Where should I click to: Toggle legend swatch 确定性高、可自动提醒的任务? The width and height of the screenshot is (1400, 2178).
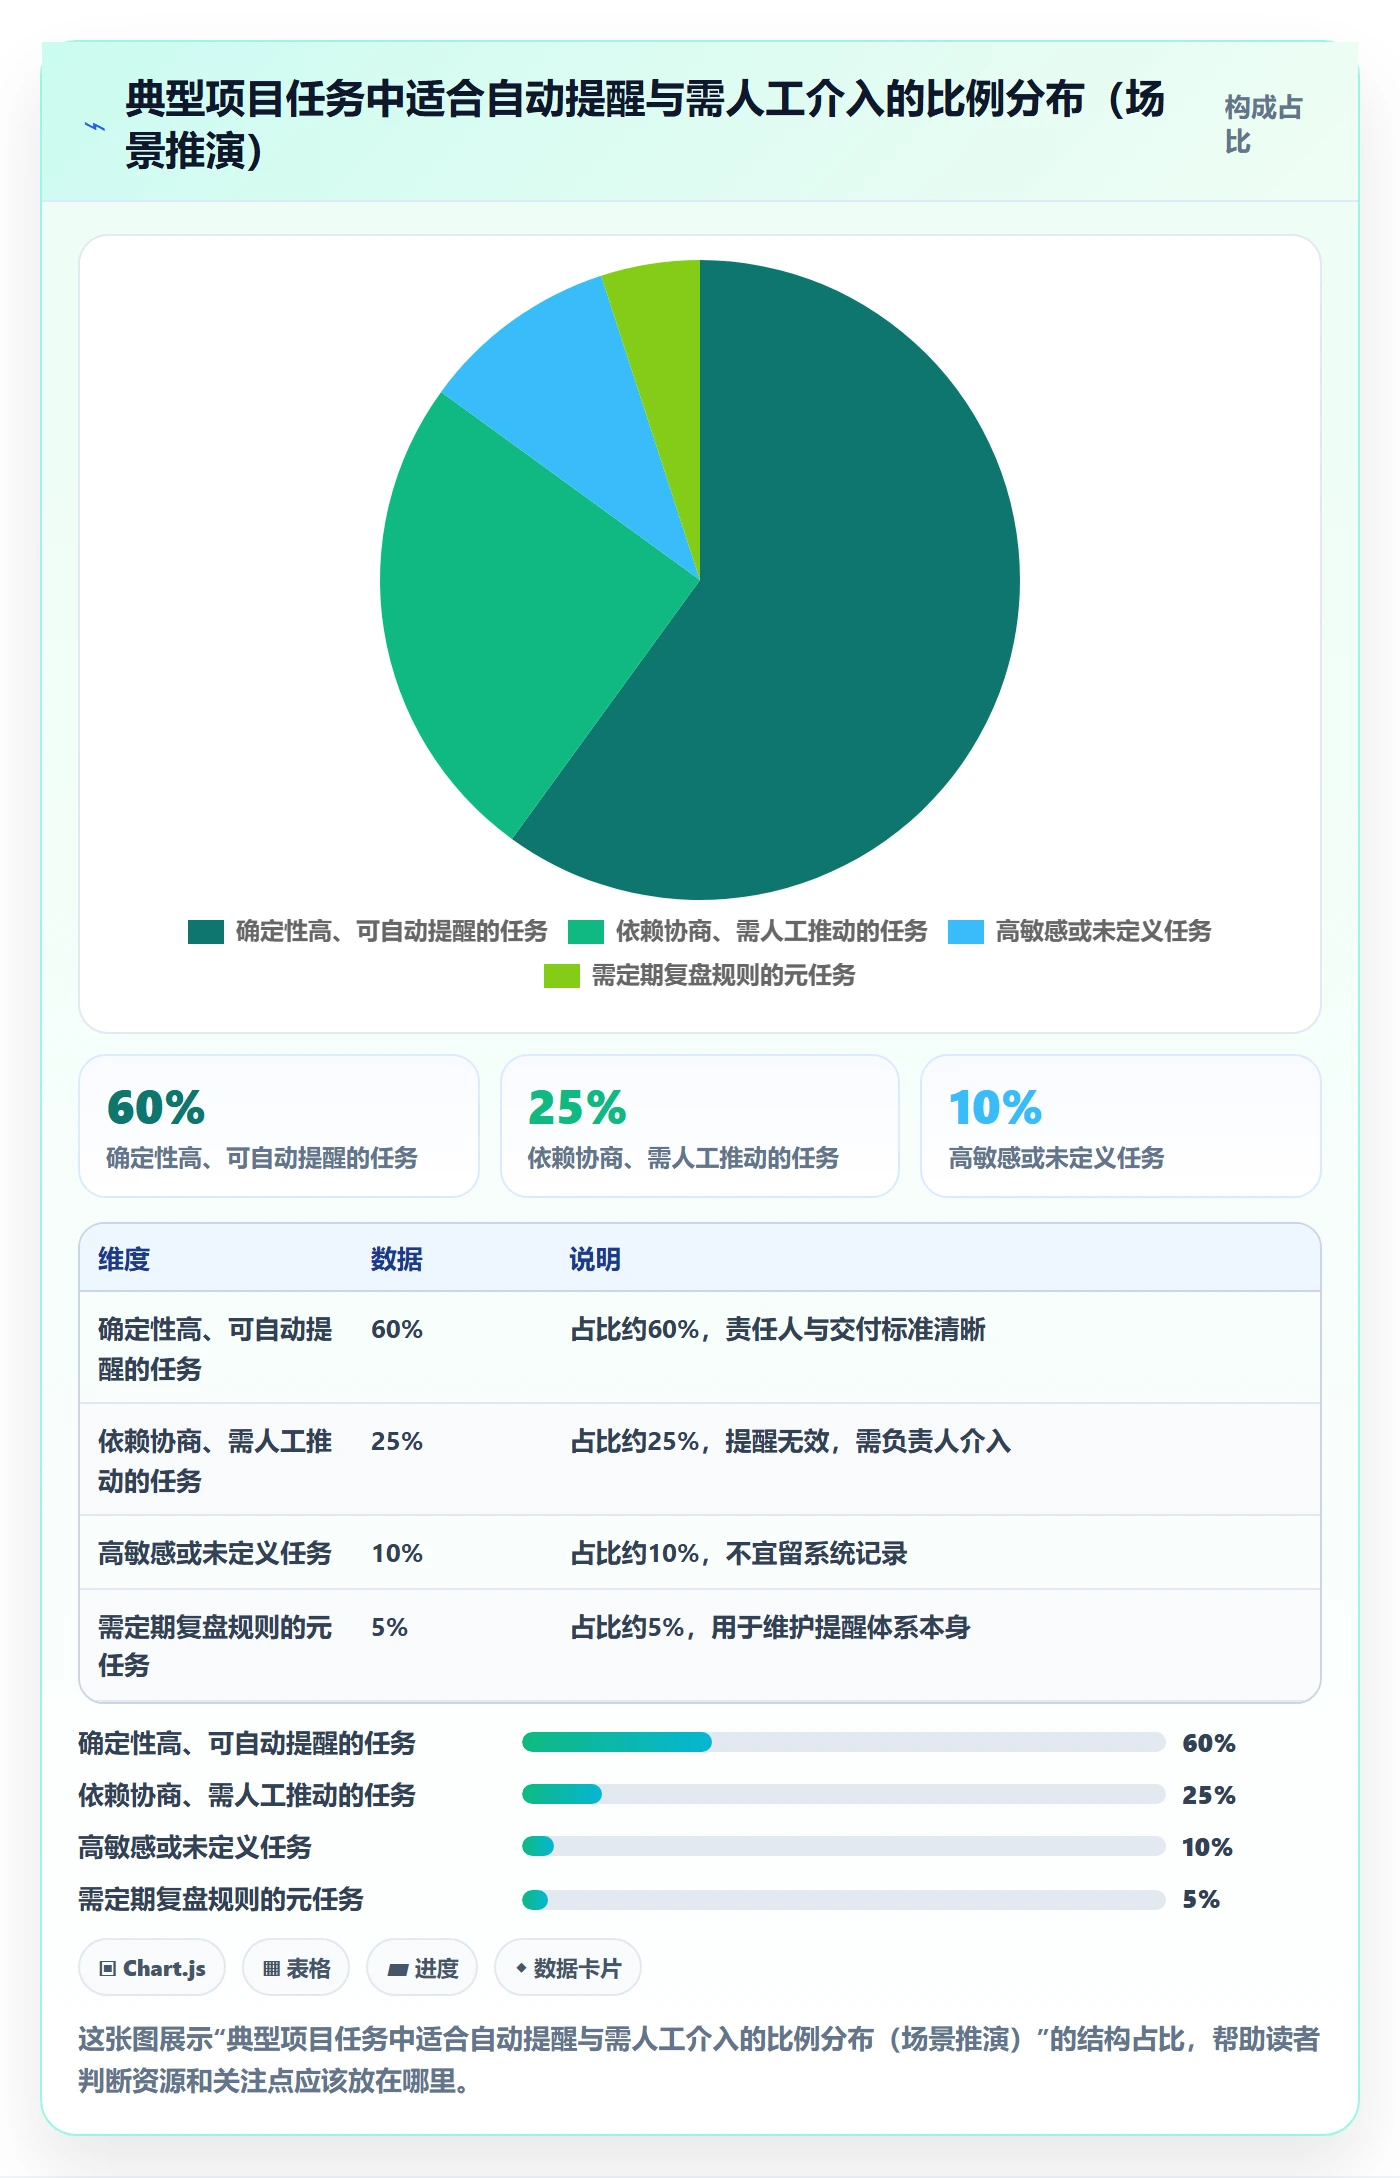coord(205,932)
